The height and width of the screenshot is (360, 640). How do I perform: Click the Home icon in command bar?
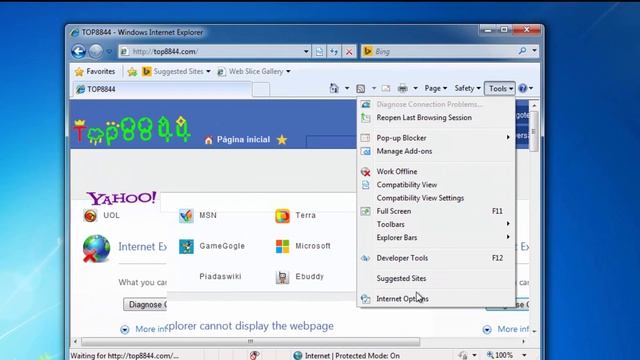click(334, 88)
